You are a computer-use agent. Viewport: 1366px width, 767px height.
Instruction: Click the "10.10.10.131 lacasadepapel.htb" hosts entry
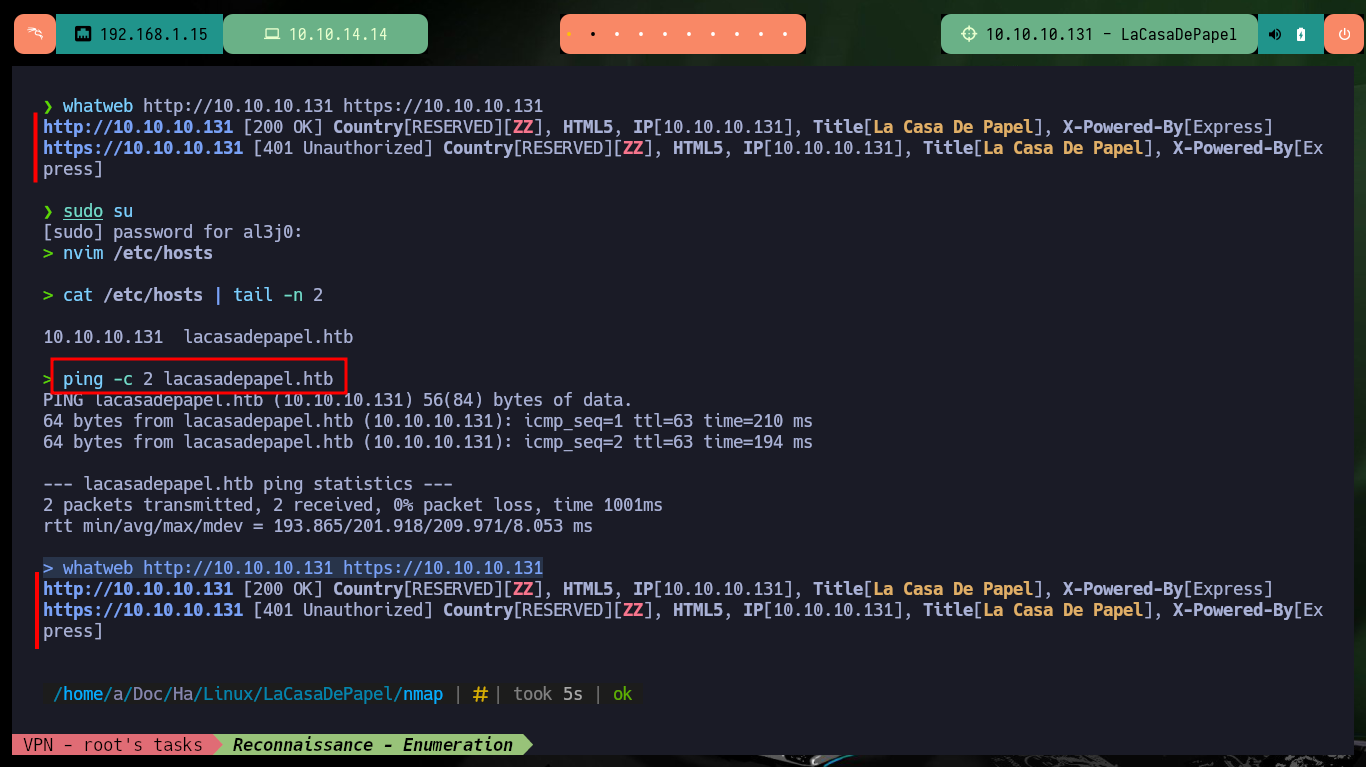pos(198,337)
